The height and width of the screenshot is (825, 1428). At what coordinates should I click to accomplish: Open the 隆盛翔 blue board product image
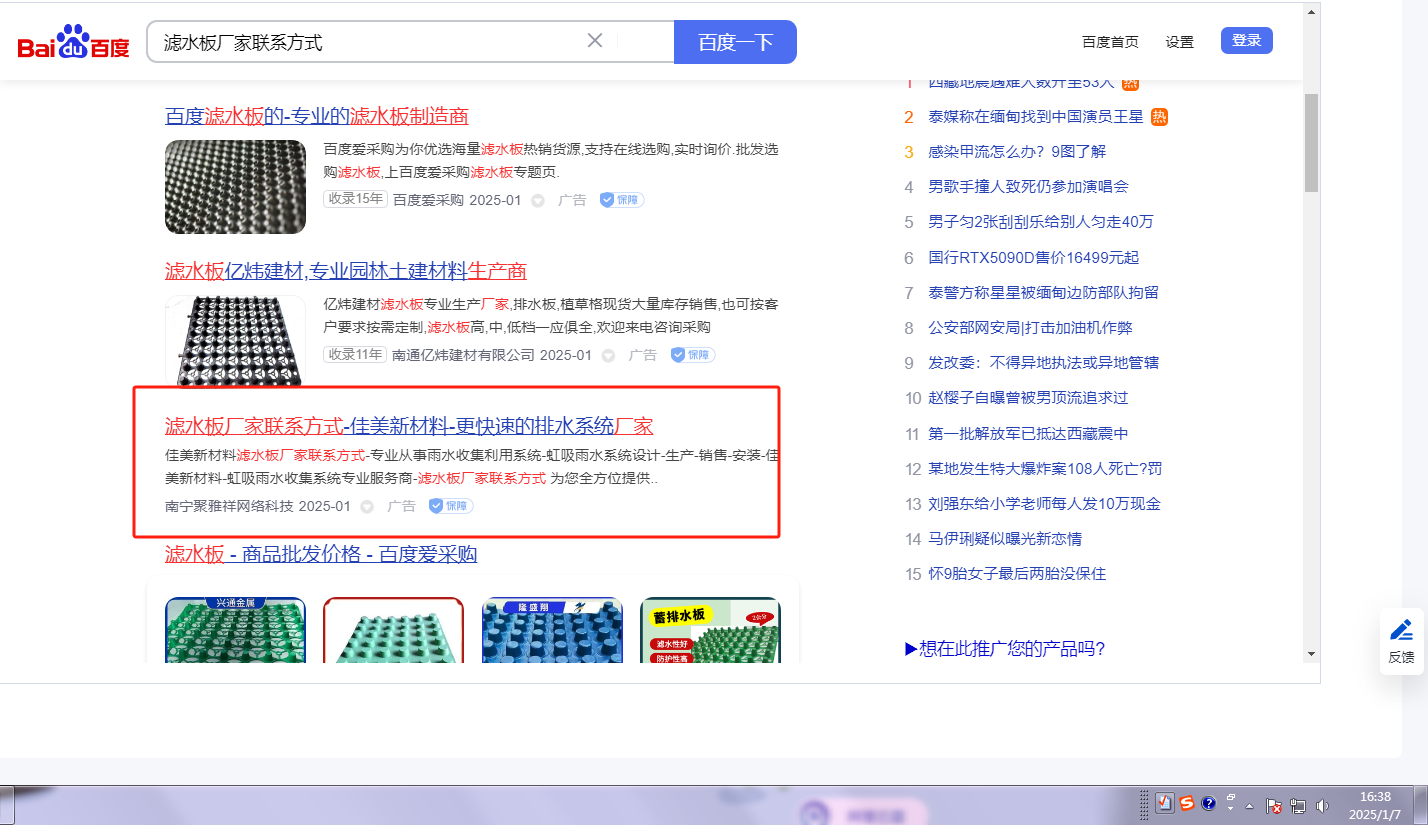pyautogui.click(x=552, y=630)
